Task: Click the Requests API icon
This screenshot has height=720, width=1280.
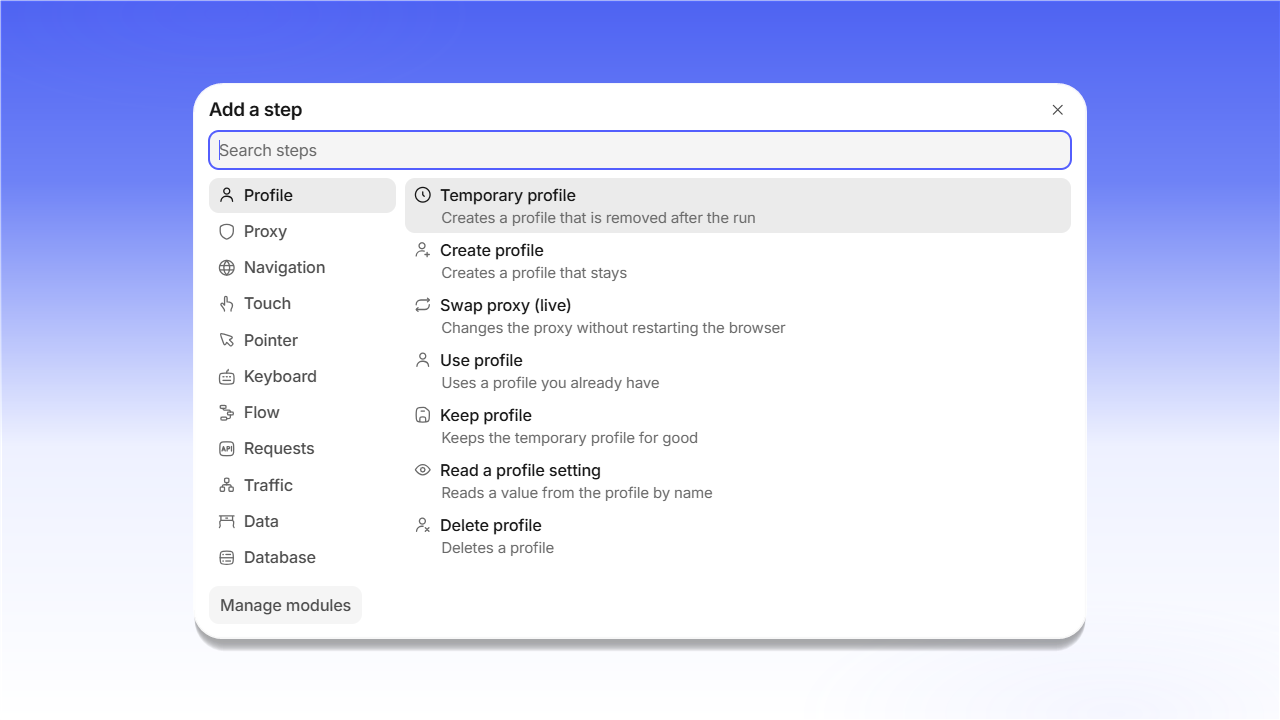Action: coord(226,449)
